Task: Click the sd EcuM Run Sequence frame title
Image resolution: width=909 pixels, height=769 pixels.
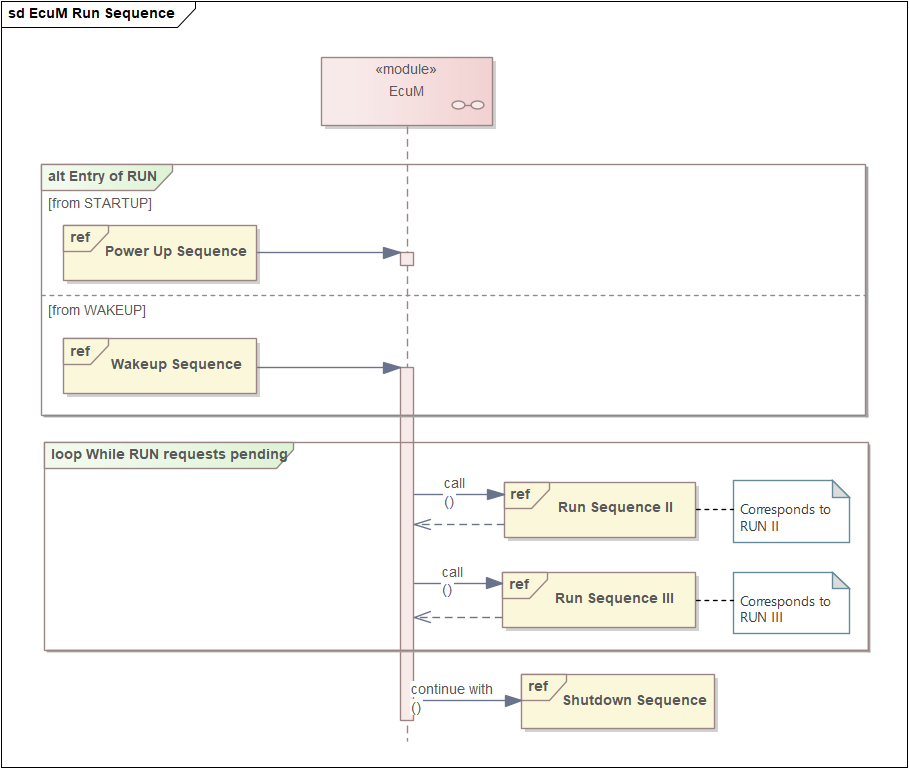Action: coord(92,13)
